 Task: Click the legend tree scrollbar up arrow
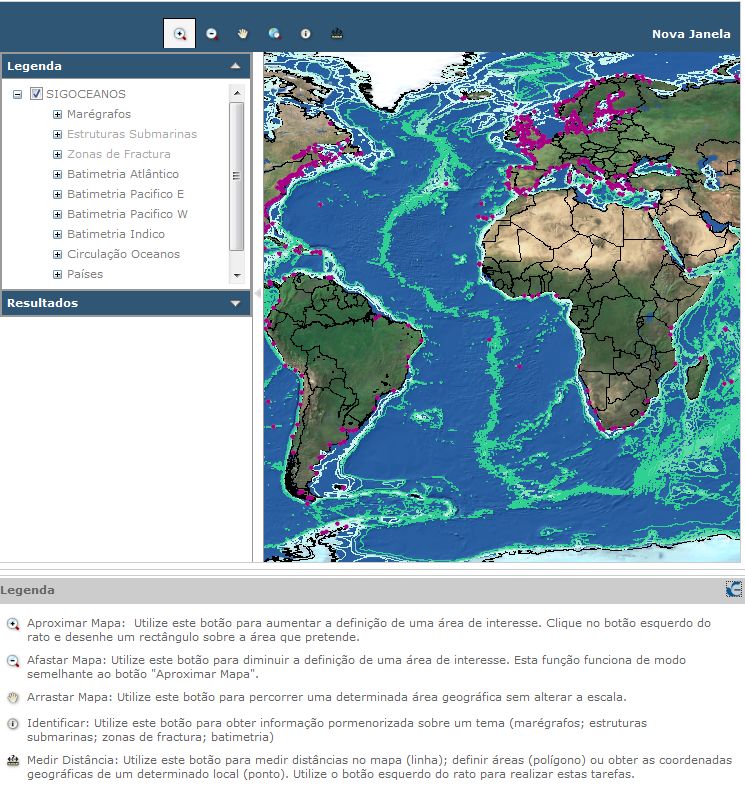click(237, 93)
